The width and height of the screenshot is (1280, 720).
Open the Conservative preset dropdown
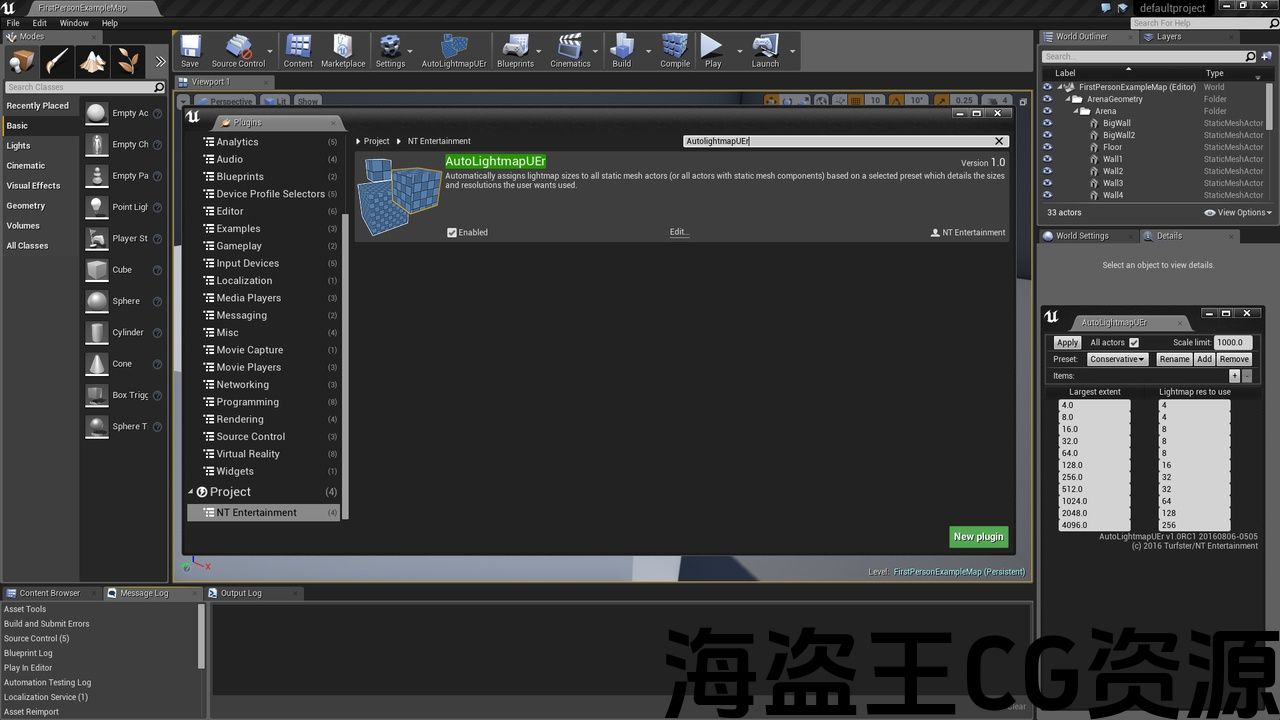[1117, 359]
